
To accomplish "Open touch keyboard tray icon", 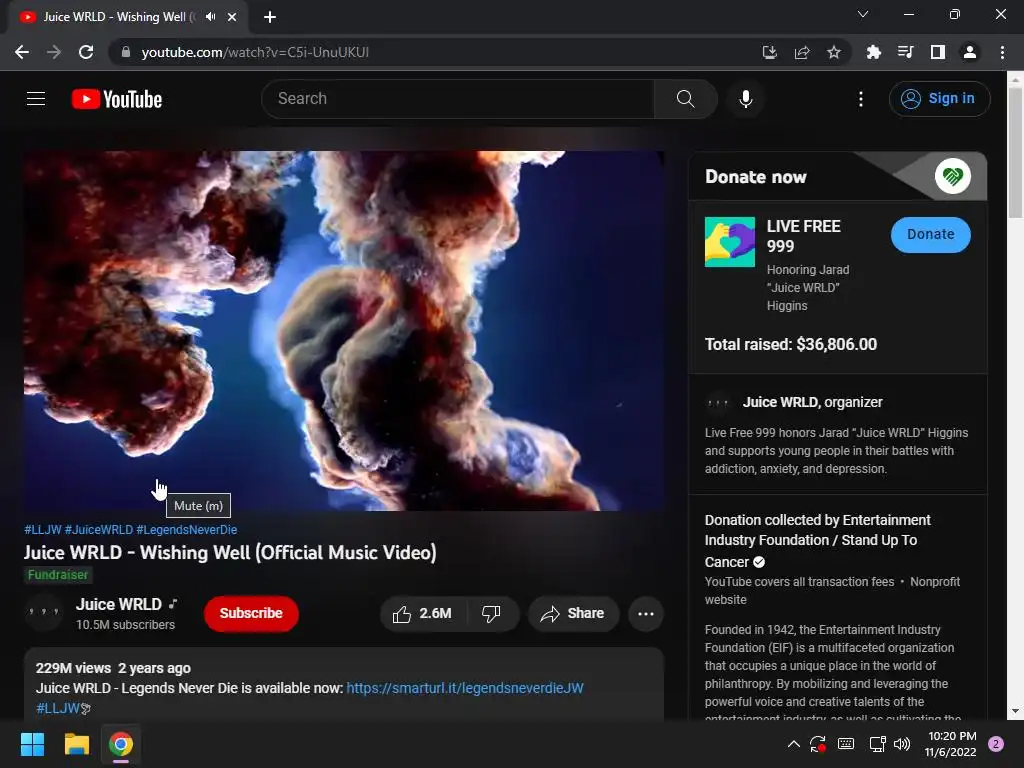I will tap(846, 744).
